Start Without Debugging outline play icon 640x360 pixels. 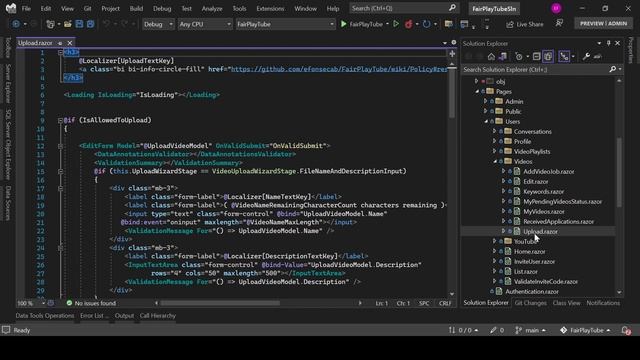point(396,24)
